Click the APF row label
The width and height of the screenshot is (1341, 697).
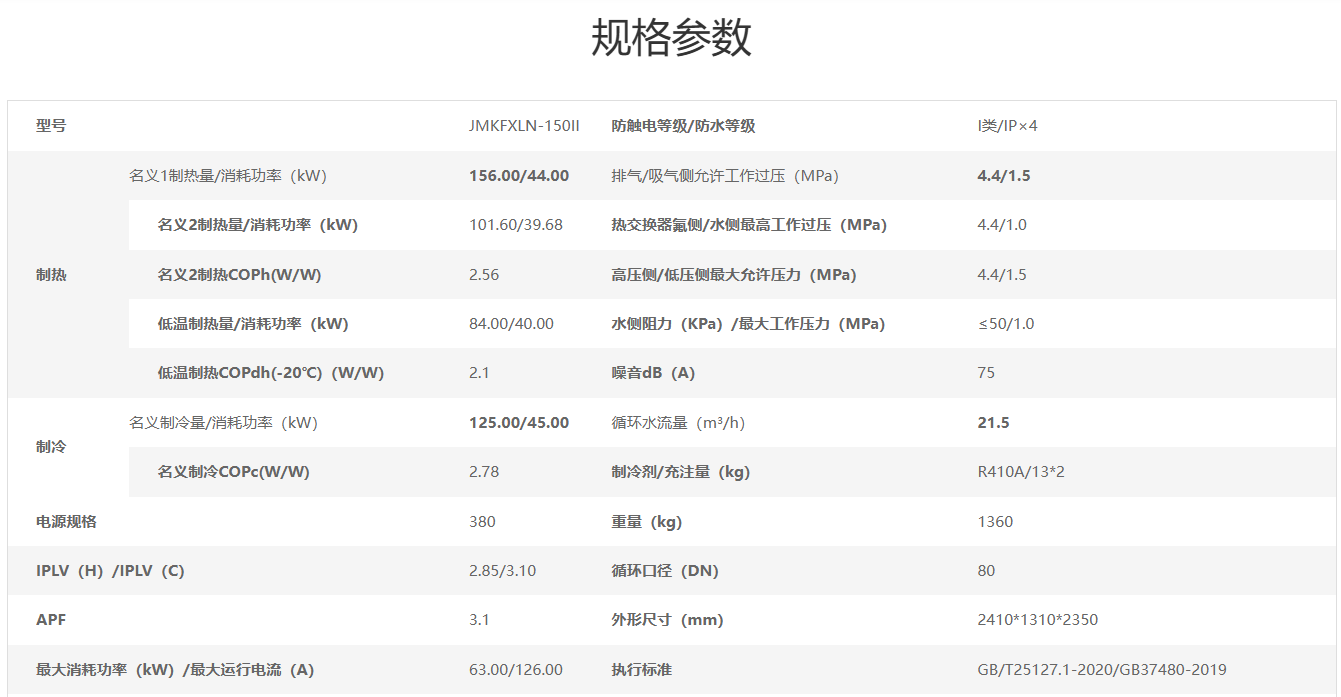[x=51, y=620]
